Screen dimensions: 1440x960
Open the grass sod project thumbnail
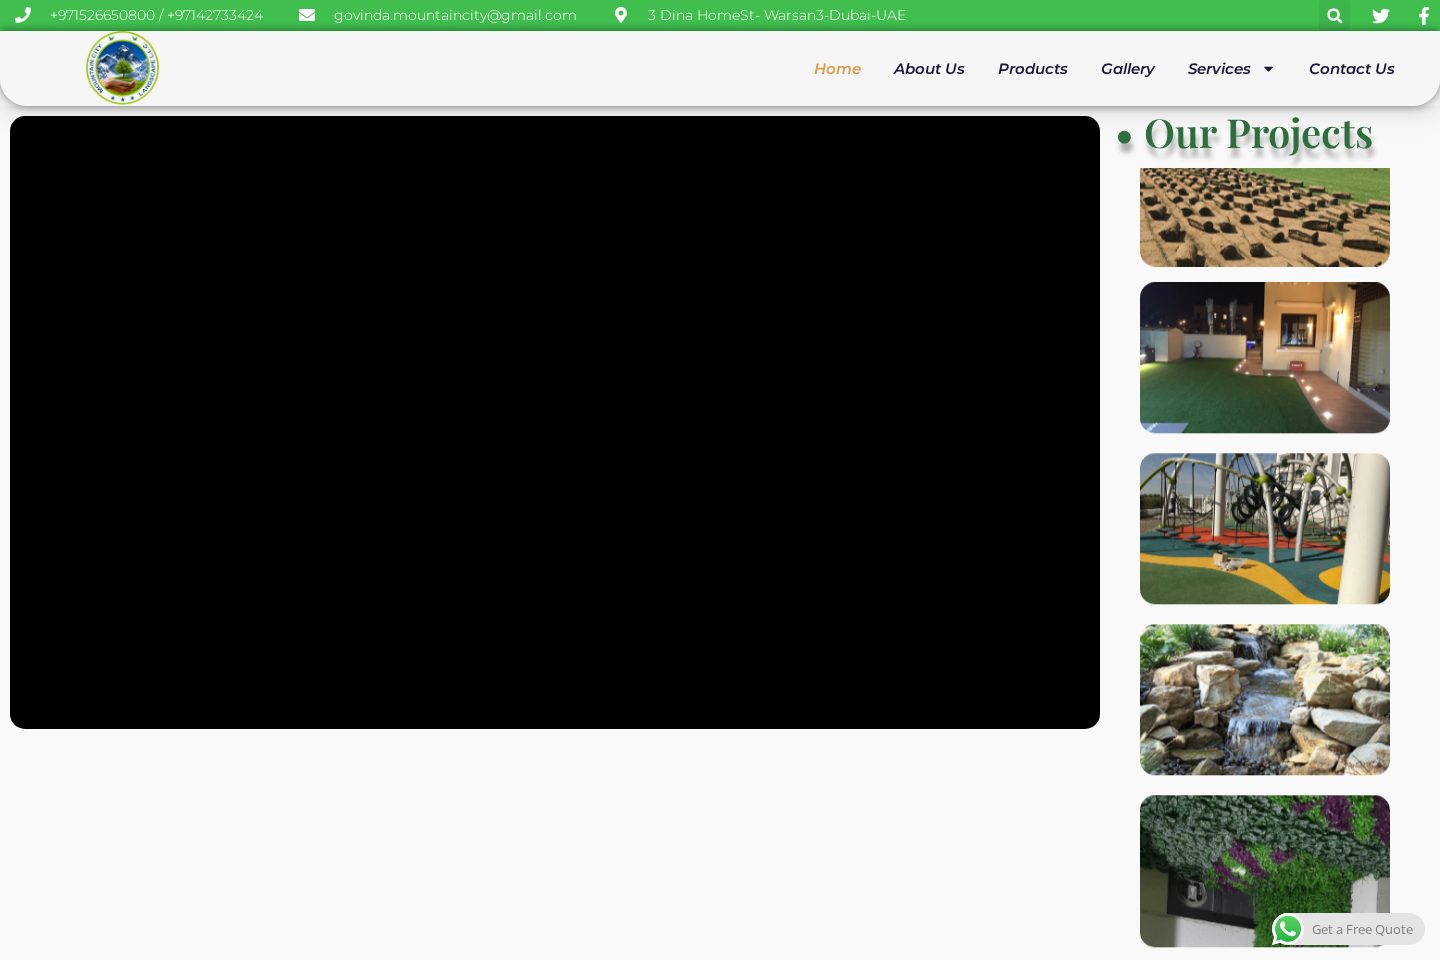(x=1265, y=217)
